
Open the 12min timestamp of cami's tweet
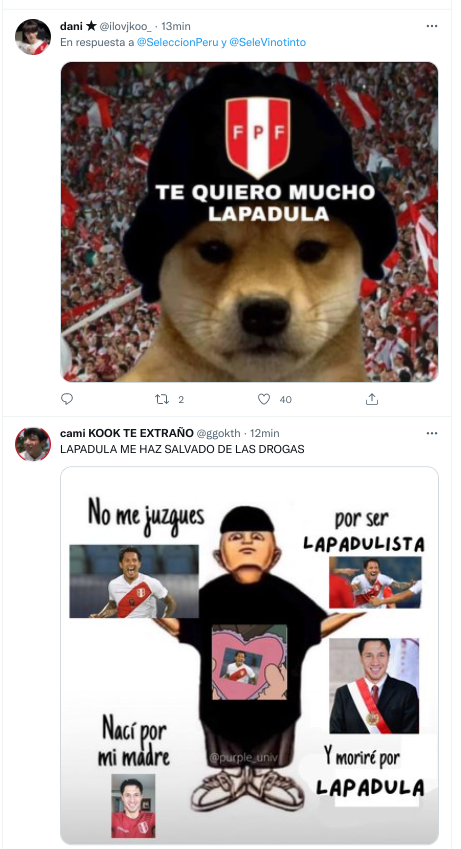[x=264, y=433]
